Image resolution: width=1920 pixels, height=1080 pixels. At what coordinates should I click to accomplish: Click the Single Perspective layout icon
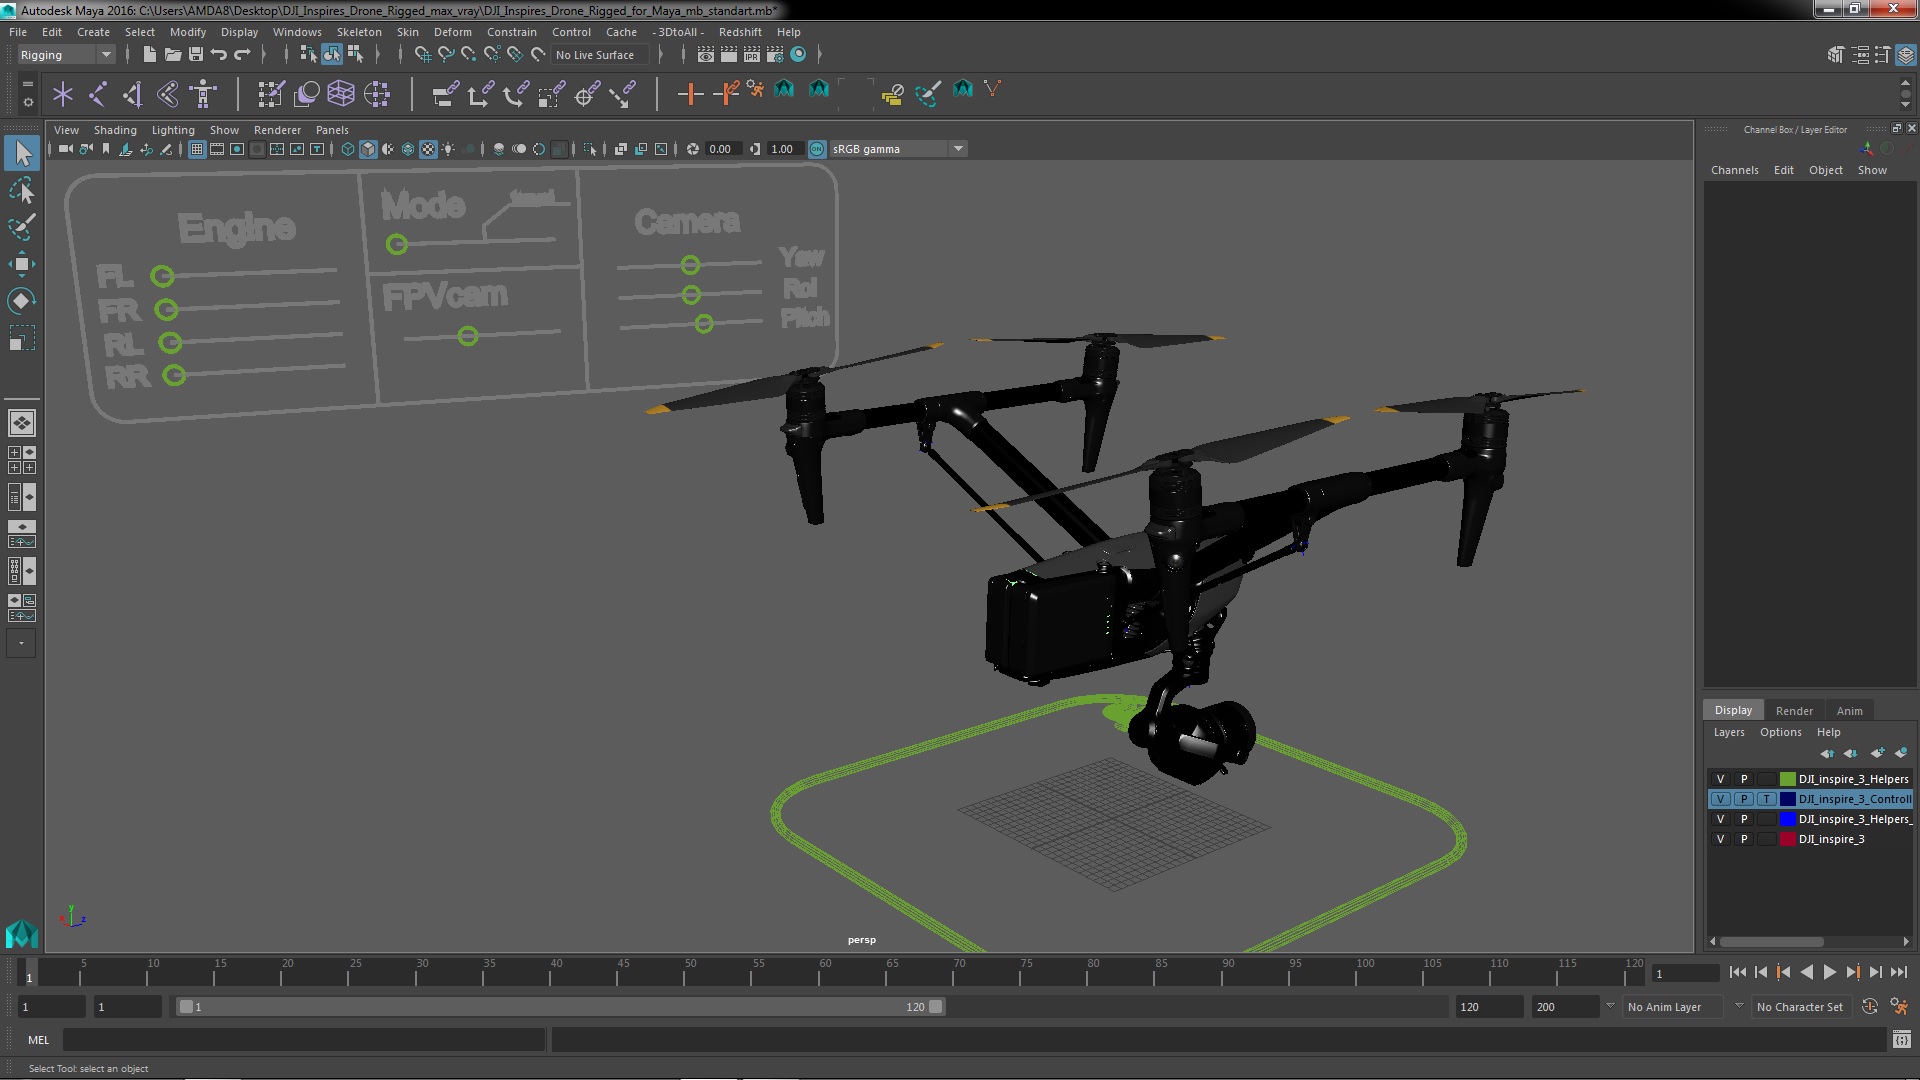[x=21, y=423]
